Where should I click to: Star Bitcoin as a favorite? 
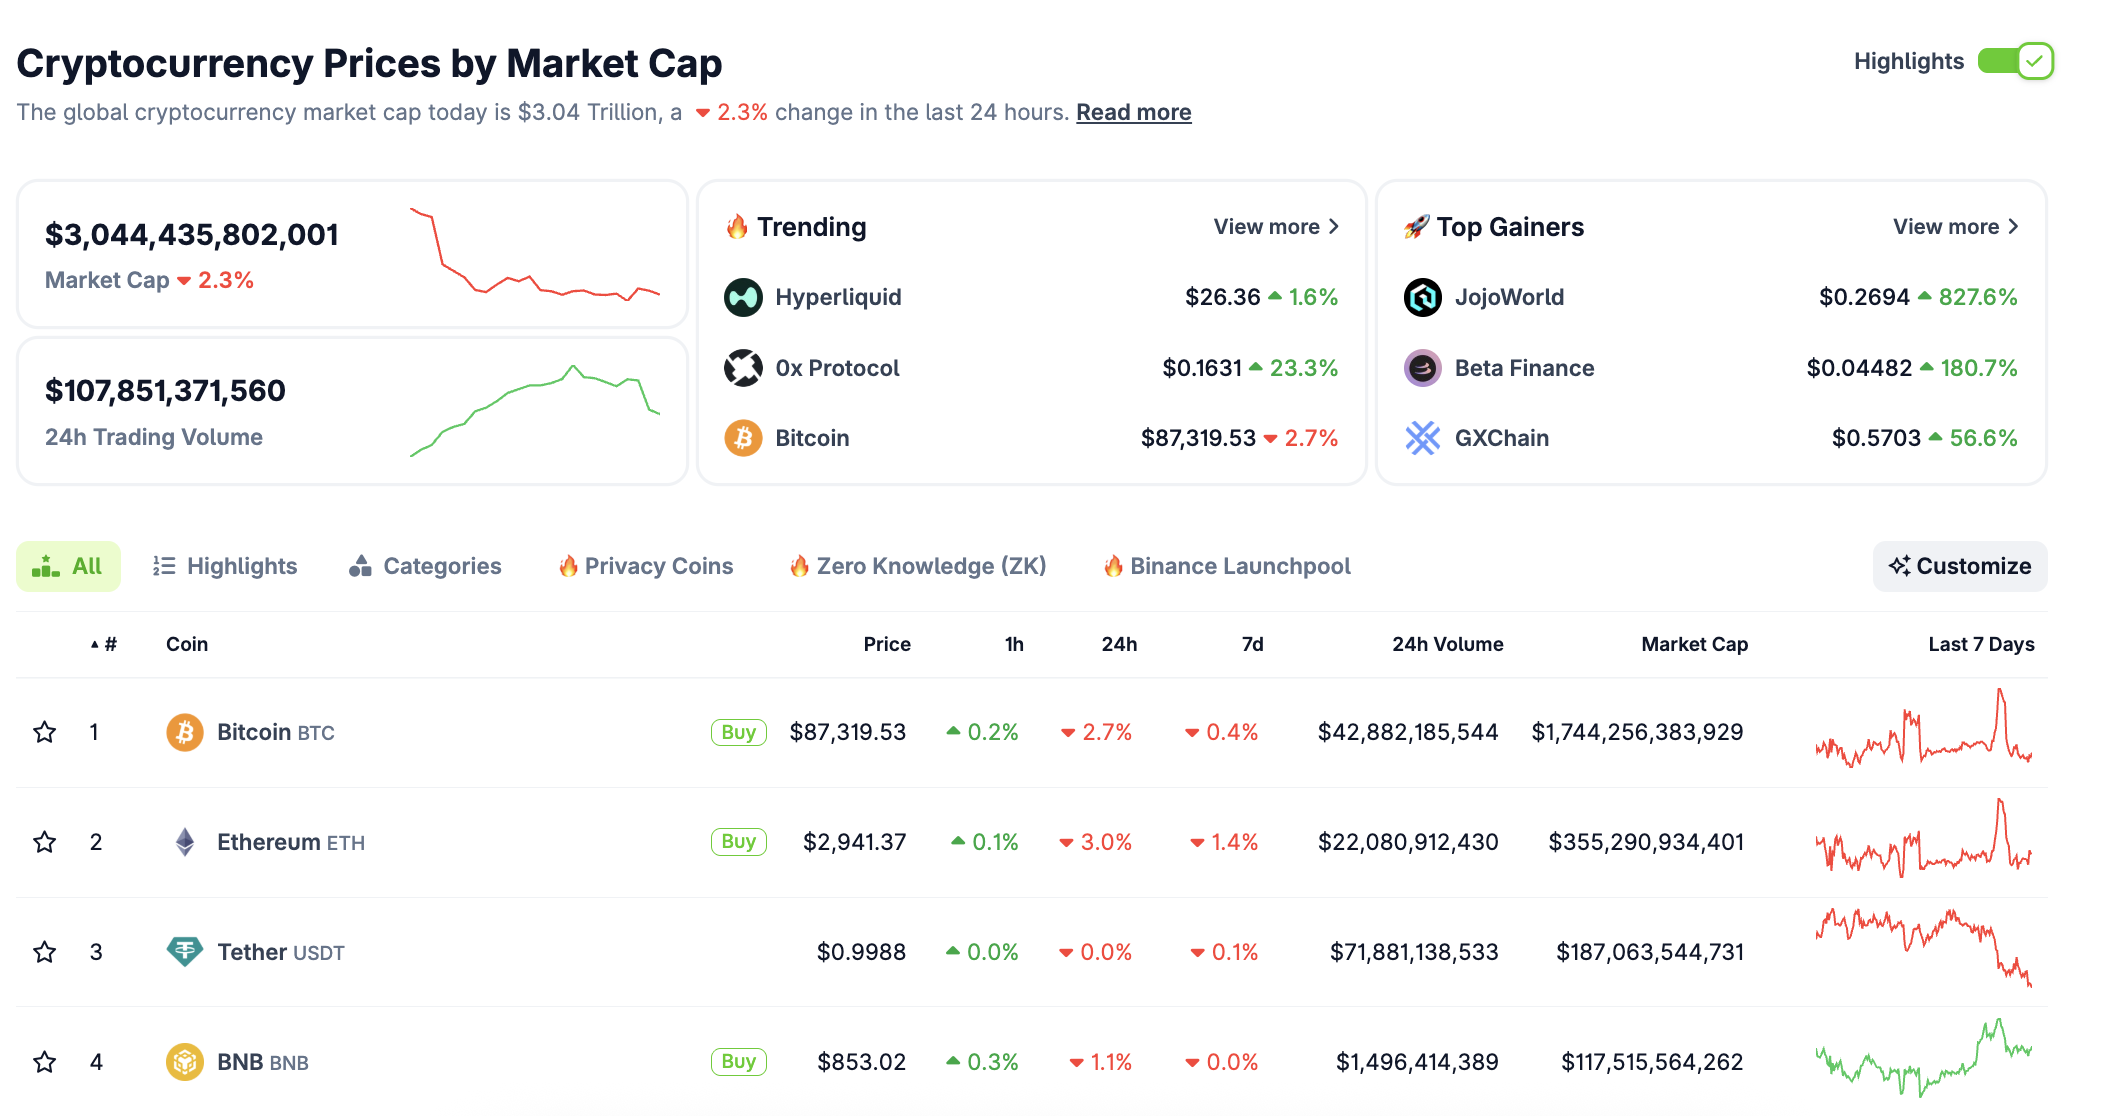(44, 731)
